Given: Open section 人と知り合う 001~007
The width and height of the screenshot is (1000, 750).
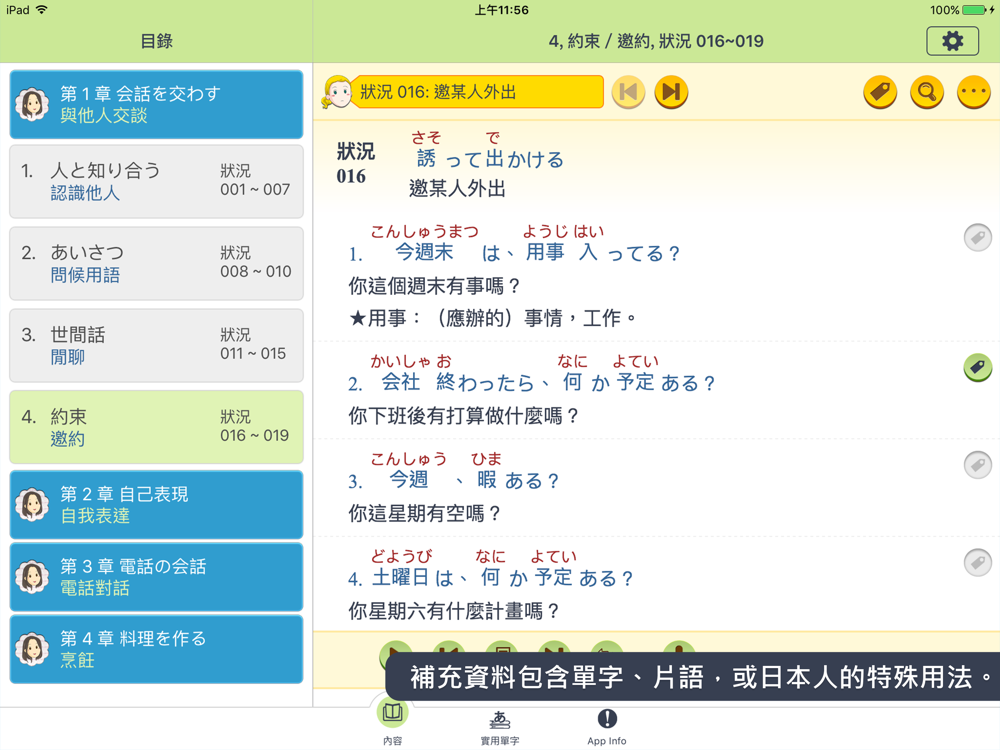Looking at the screenshot, I should (x=156, y=181).
